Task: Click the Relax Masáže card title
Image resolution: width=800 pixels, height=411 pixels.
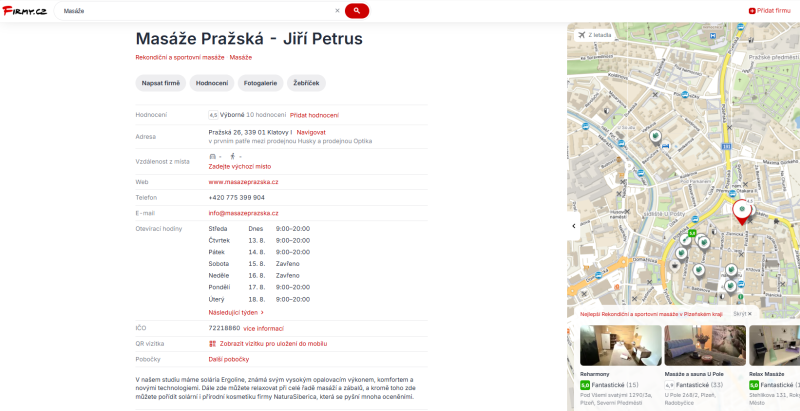Action: coord(766,374)
